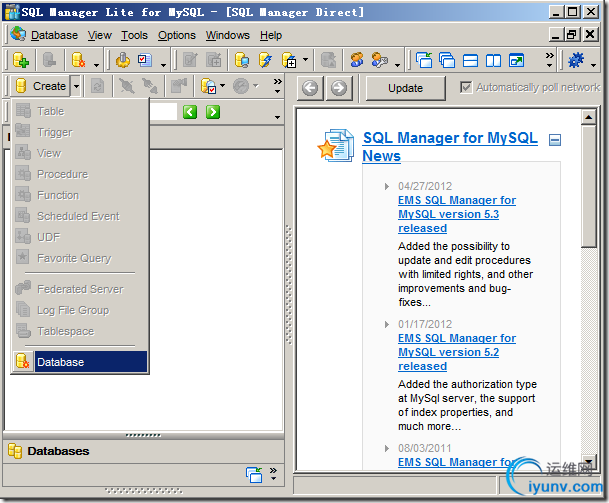Click the Execute Script lightning icon

(265, 60)
